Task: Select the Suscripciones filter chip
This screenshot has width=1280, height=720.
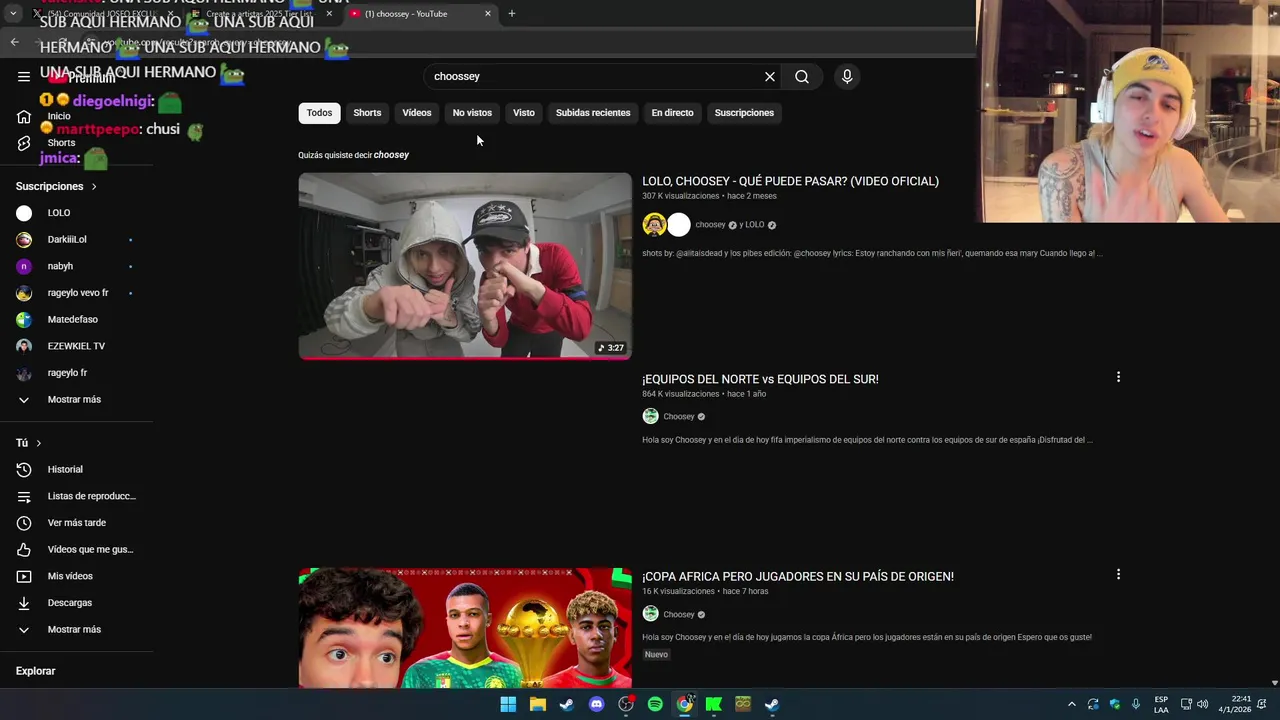Action: click(744, 113)
